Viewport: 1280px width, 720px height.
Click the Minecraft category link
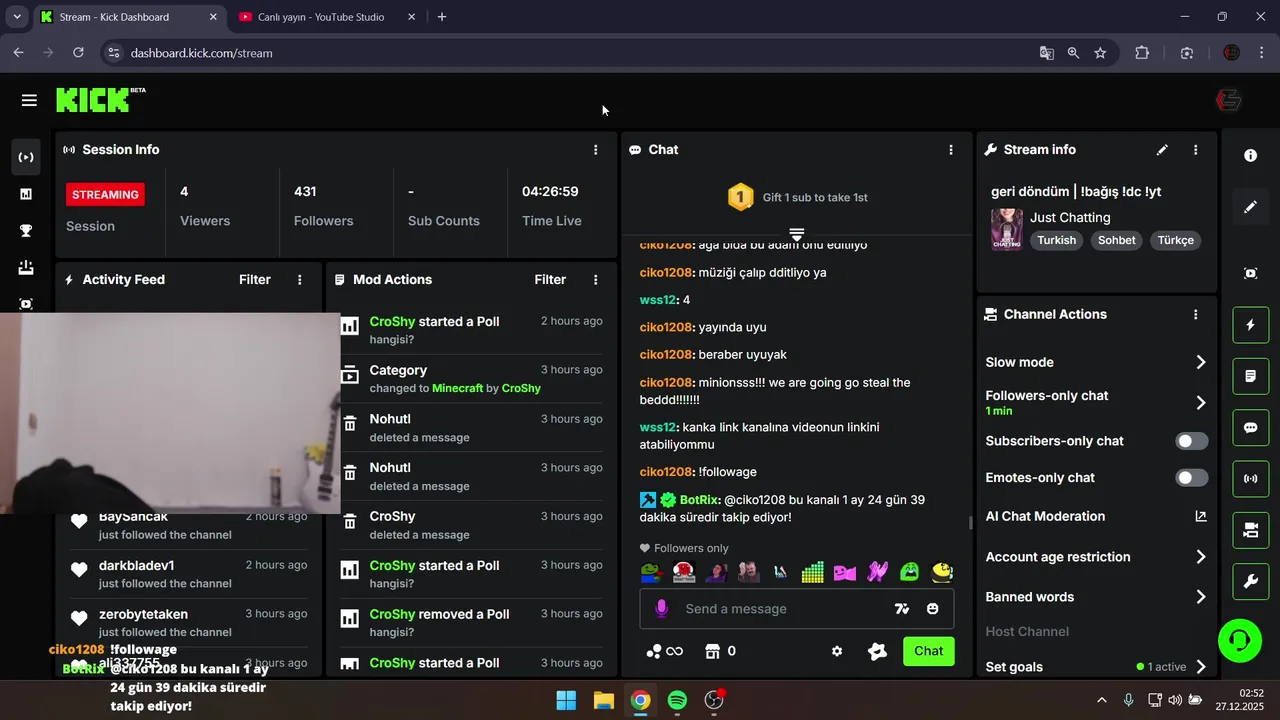point(457,388)
